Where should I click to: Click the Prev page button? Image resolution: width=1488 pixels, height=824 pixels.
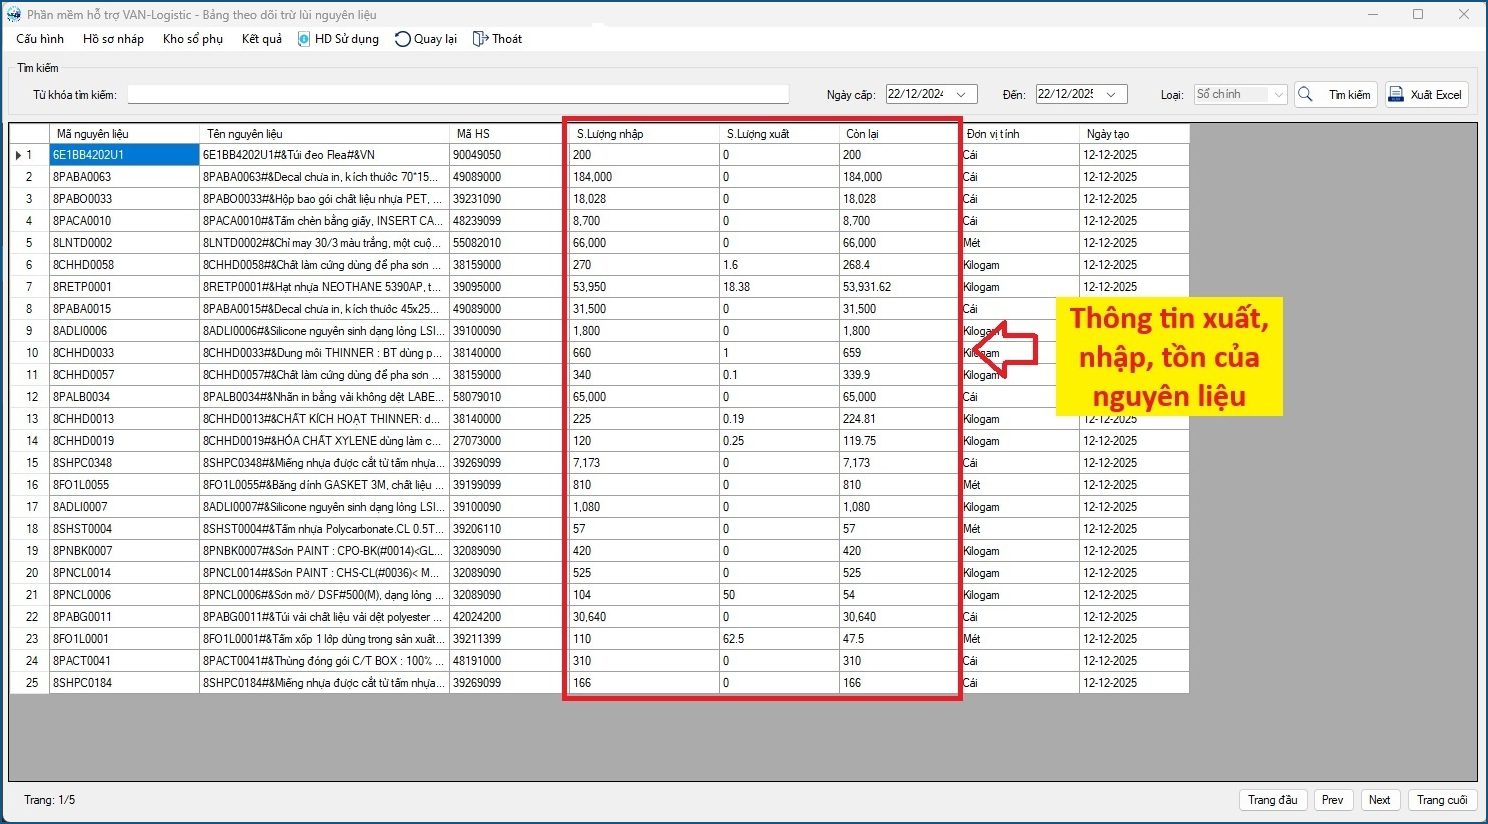[x=1333, y=800]
